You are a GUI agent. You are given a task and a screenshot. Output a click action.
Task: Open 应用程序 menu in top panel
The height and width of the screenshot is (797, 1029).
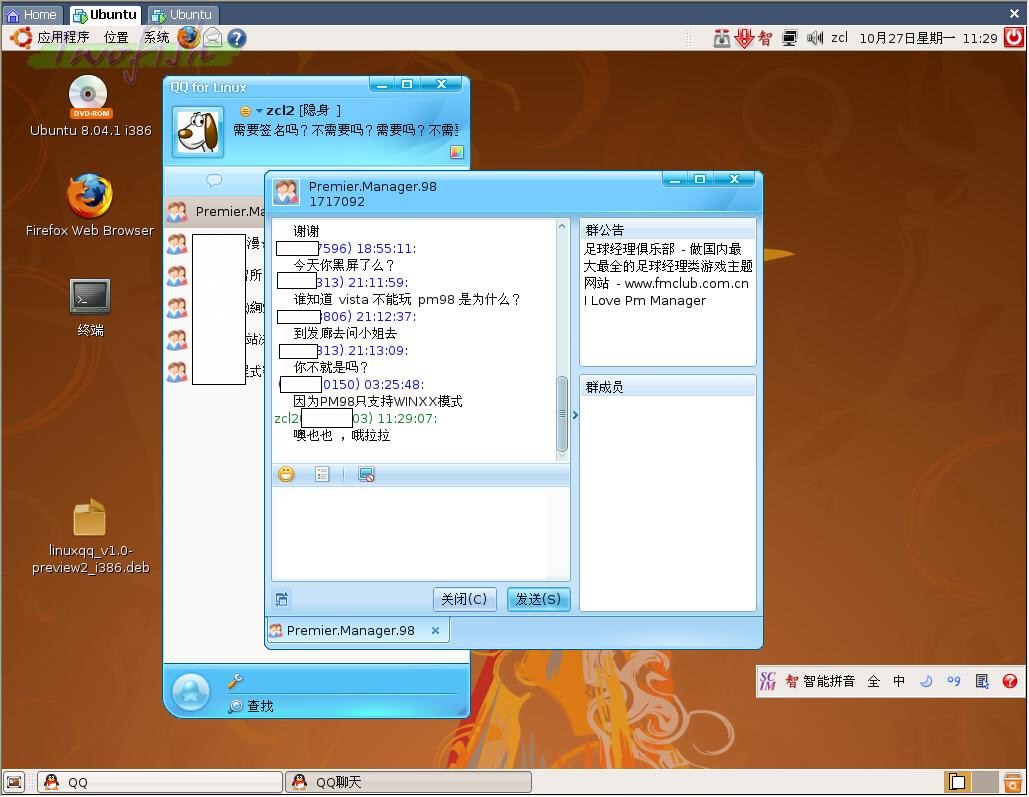pos(63,37)
